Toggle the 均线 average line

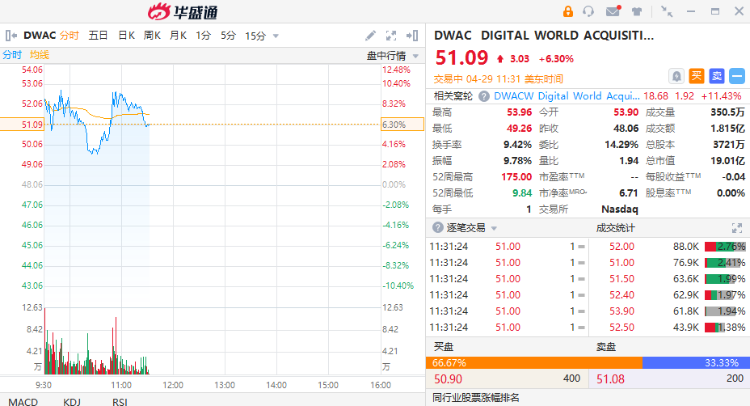tap(39, 55)
